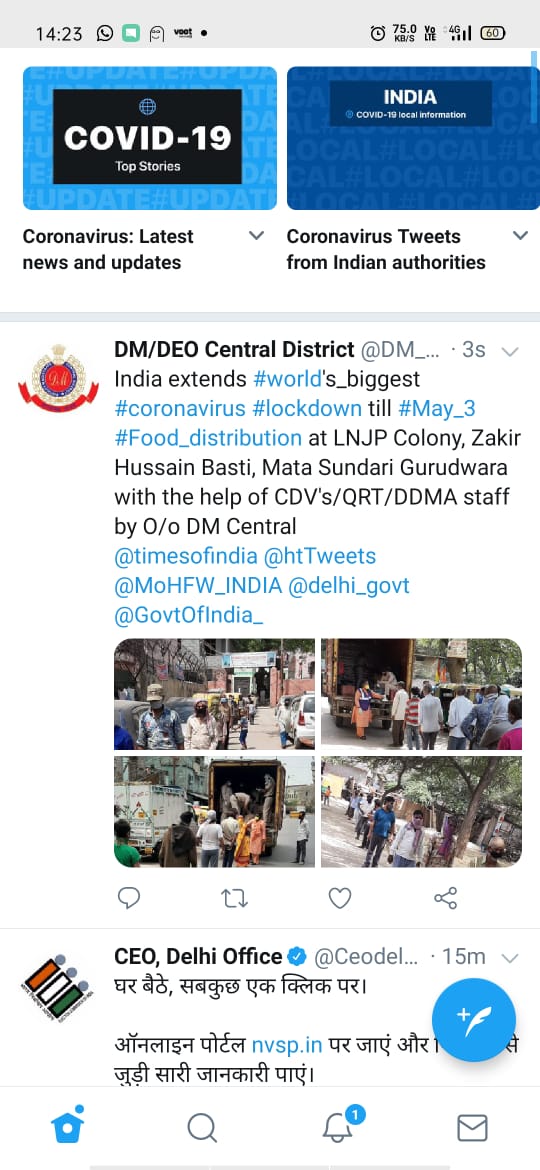Open the Search magnifier tab

[201, 1127]
